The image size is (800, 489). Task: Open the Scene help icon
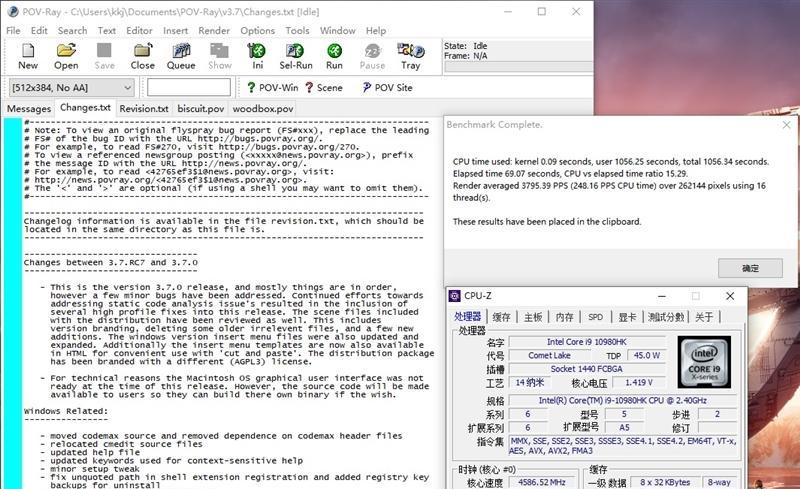pyautogui.click(x=323, y=88)
